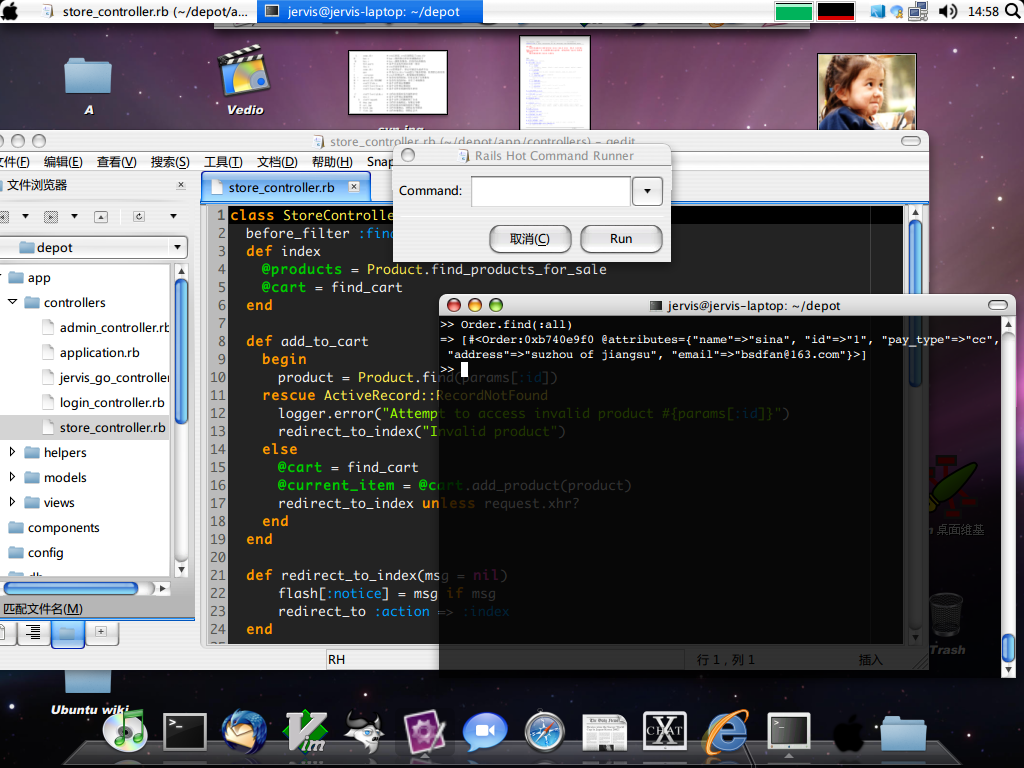Image resolution: width=1024 pixels, height=768 pixels.
Task: Close the file browser side panel
Action: 181,185
